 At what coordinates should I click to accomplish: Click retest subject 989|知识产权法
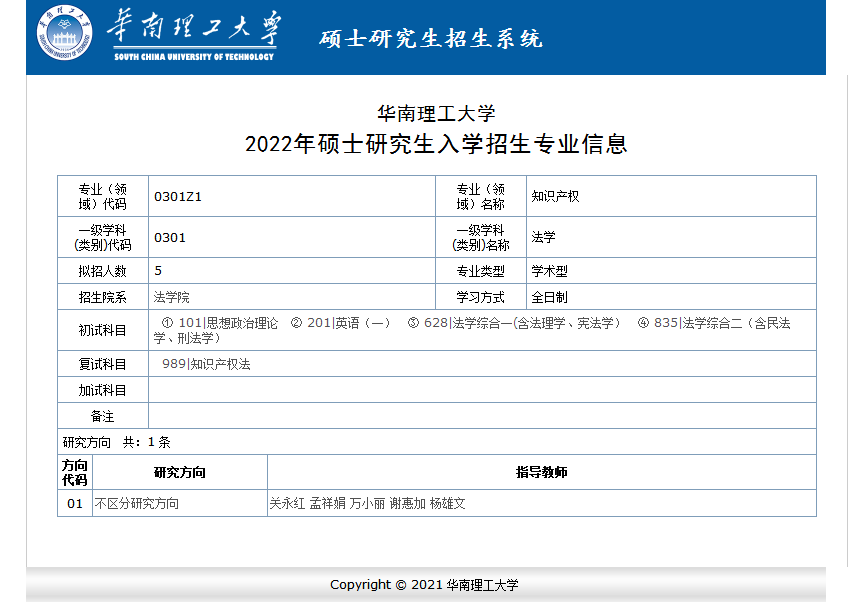[206, 364]
